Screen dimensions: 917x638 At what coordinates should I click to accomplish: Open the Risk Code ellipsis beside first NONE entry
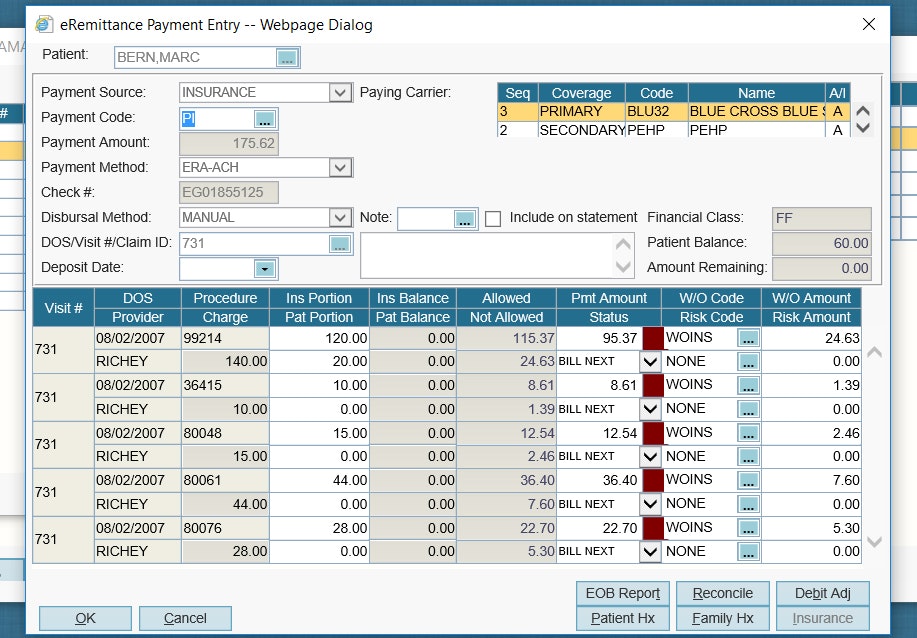click(749, 361)
